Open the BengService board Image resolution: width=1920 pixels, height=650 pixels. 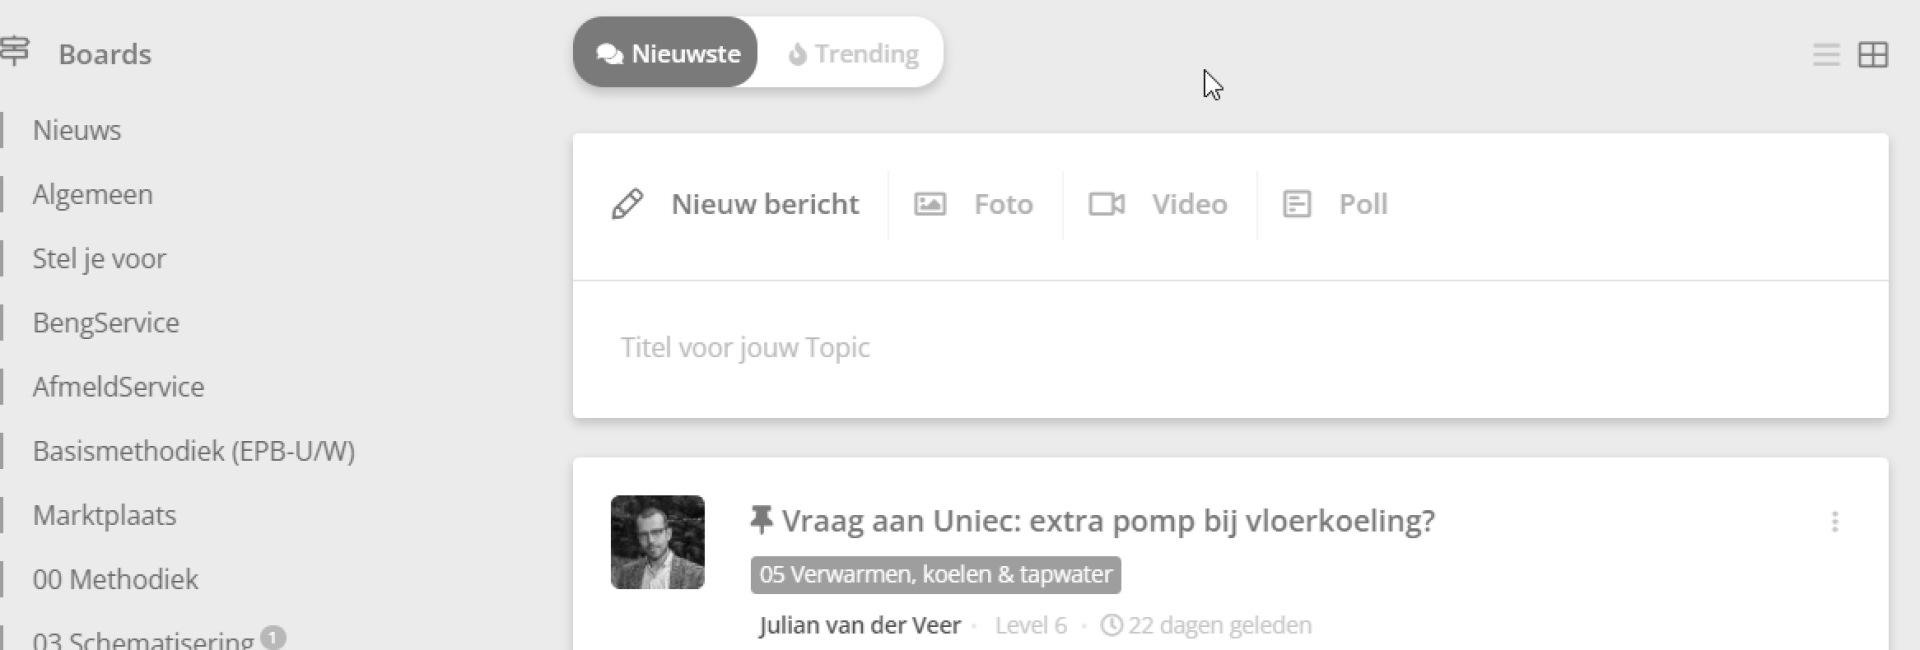106,323
